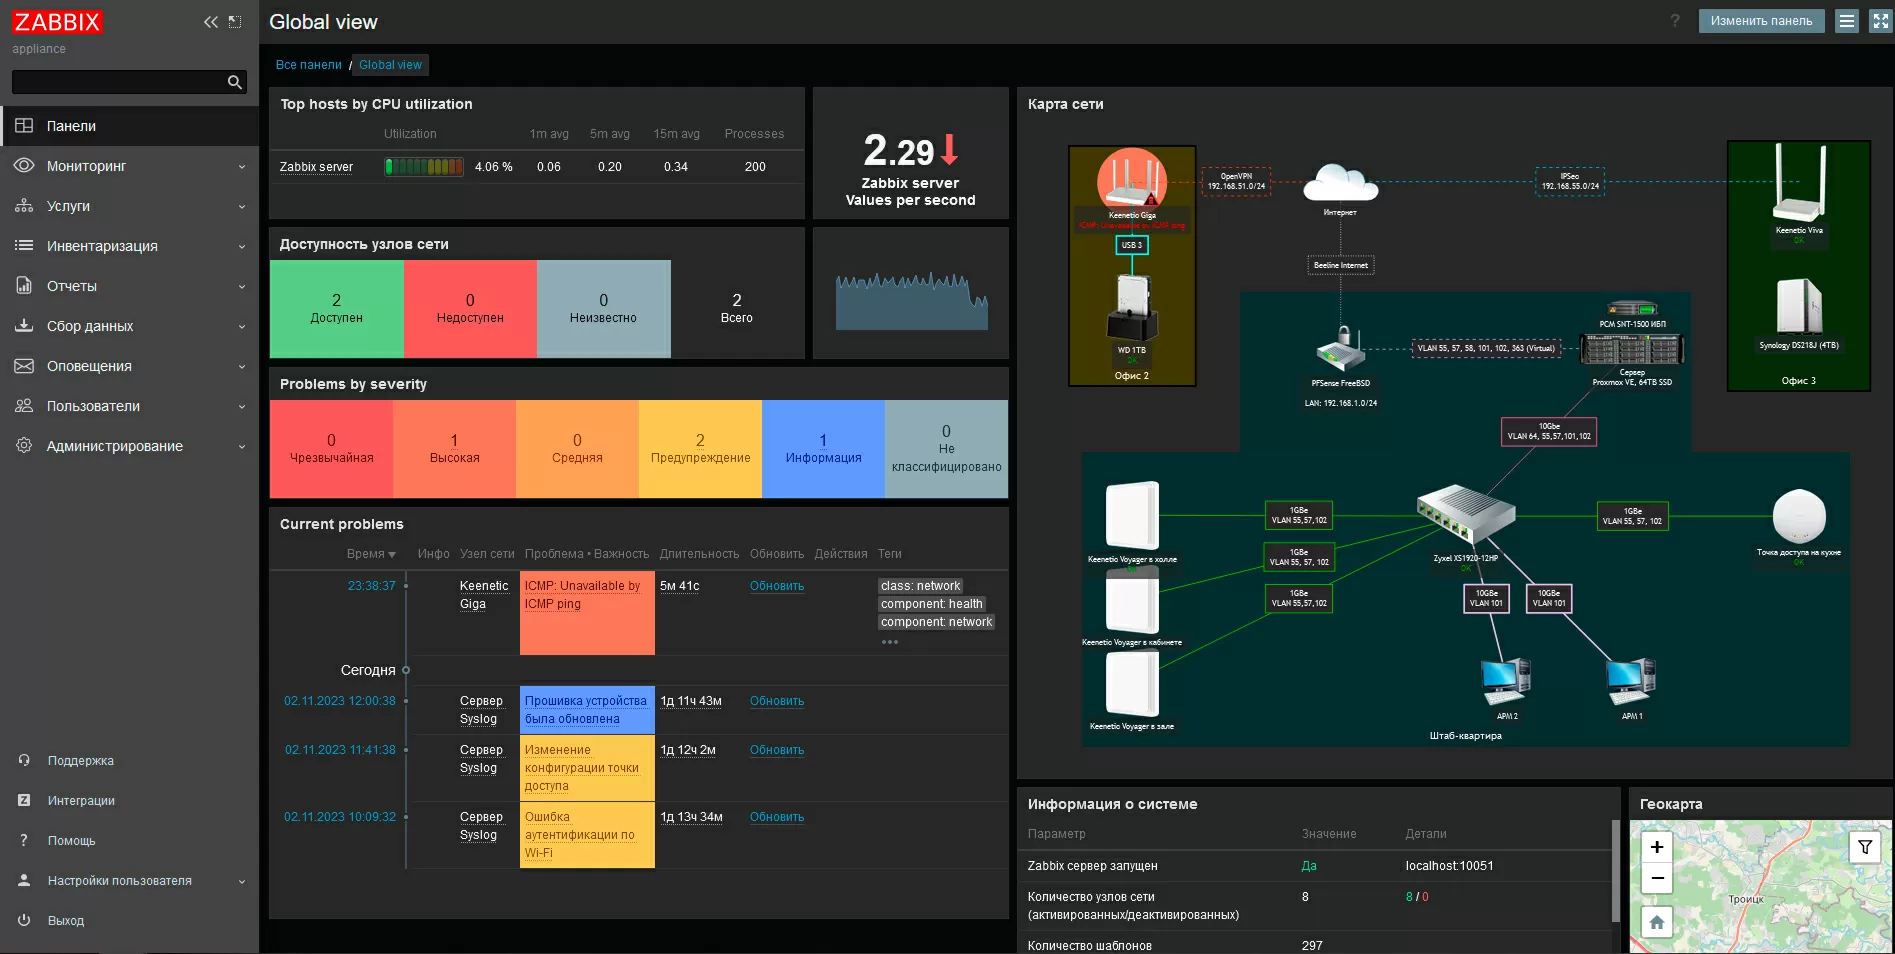Open the Отчеты menu section

130,286
